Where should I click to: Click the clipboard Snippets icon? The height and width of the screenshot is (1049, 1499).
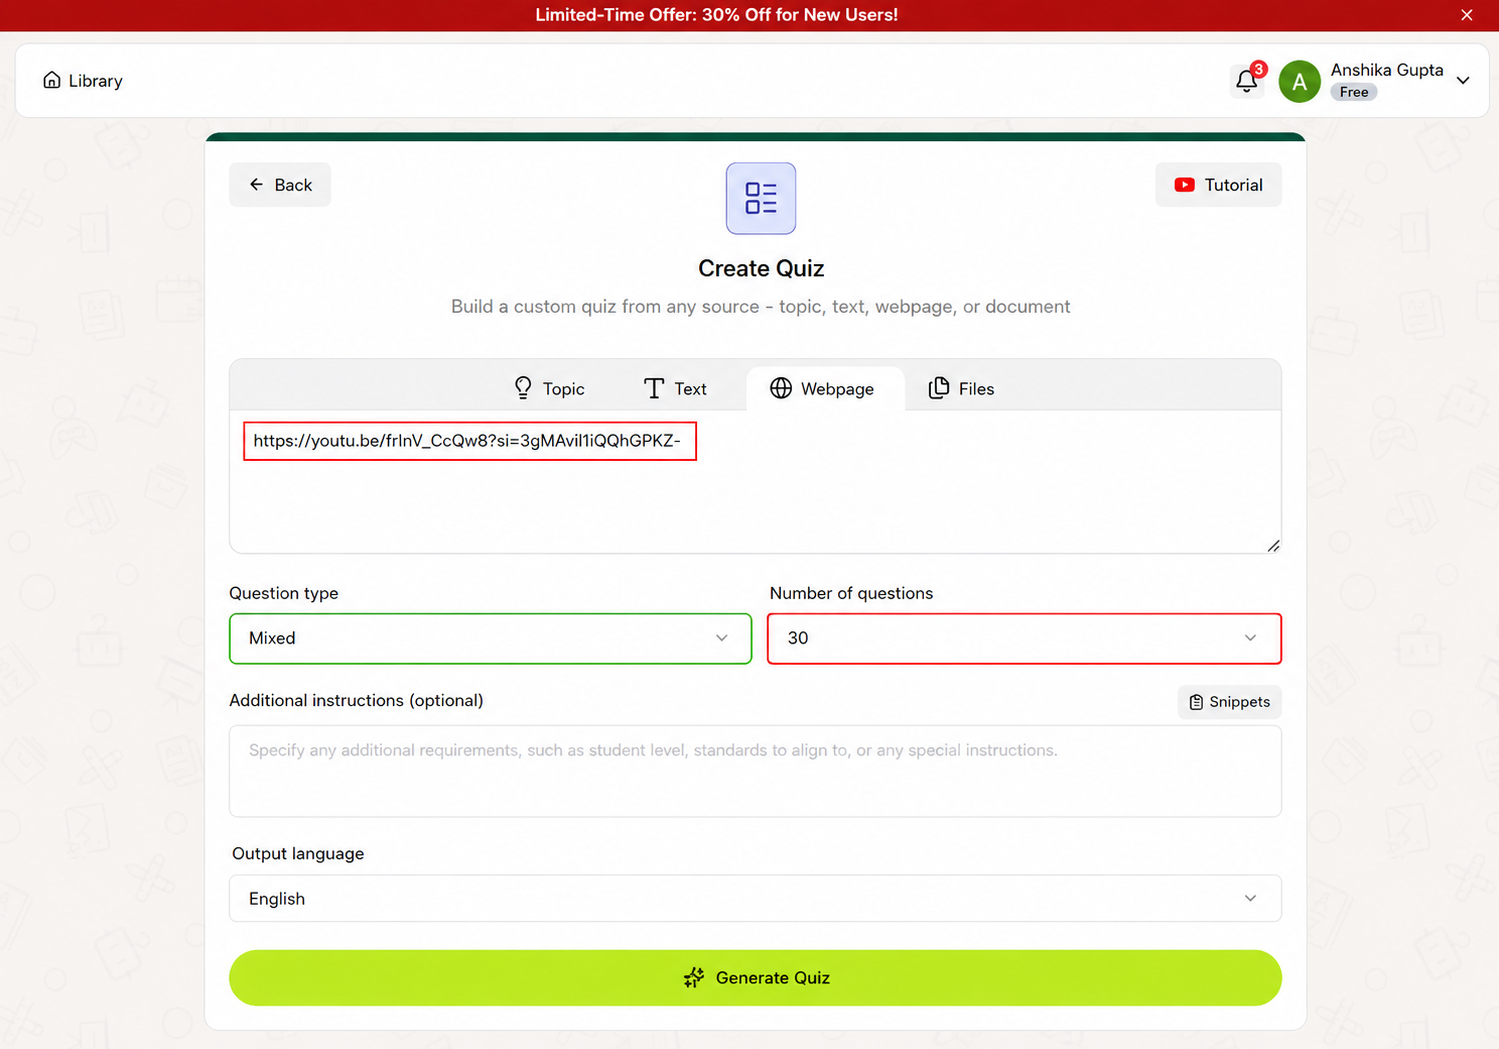tap(1196, 702)
